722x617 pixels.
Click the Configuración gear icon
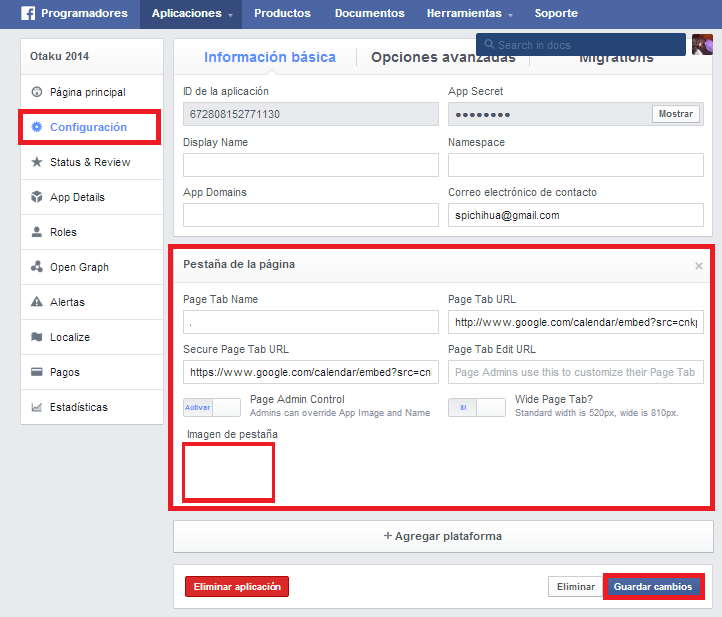coord(37,127)
